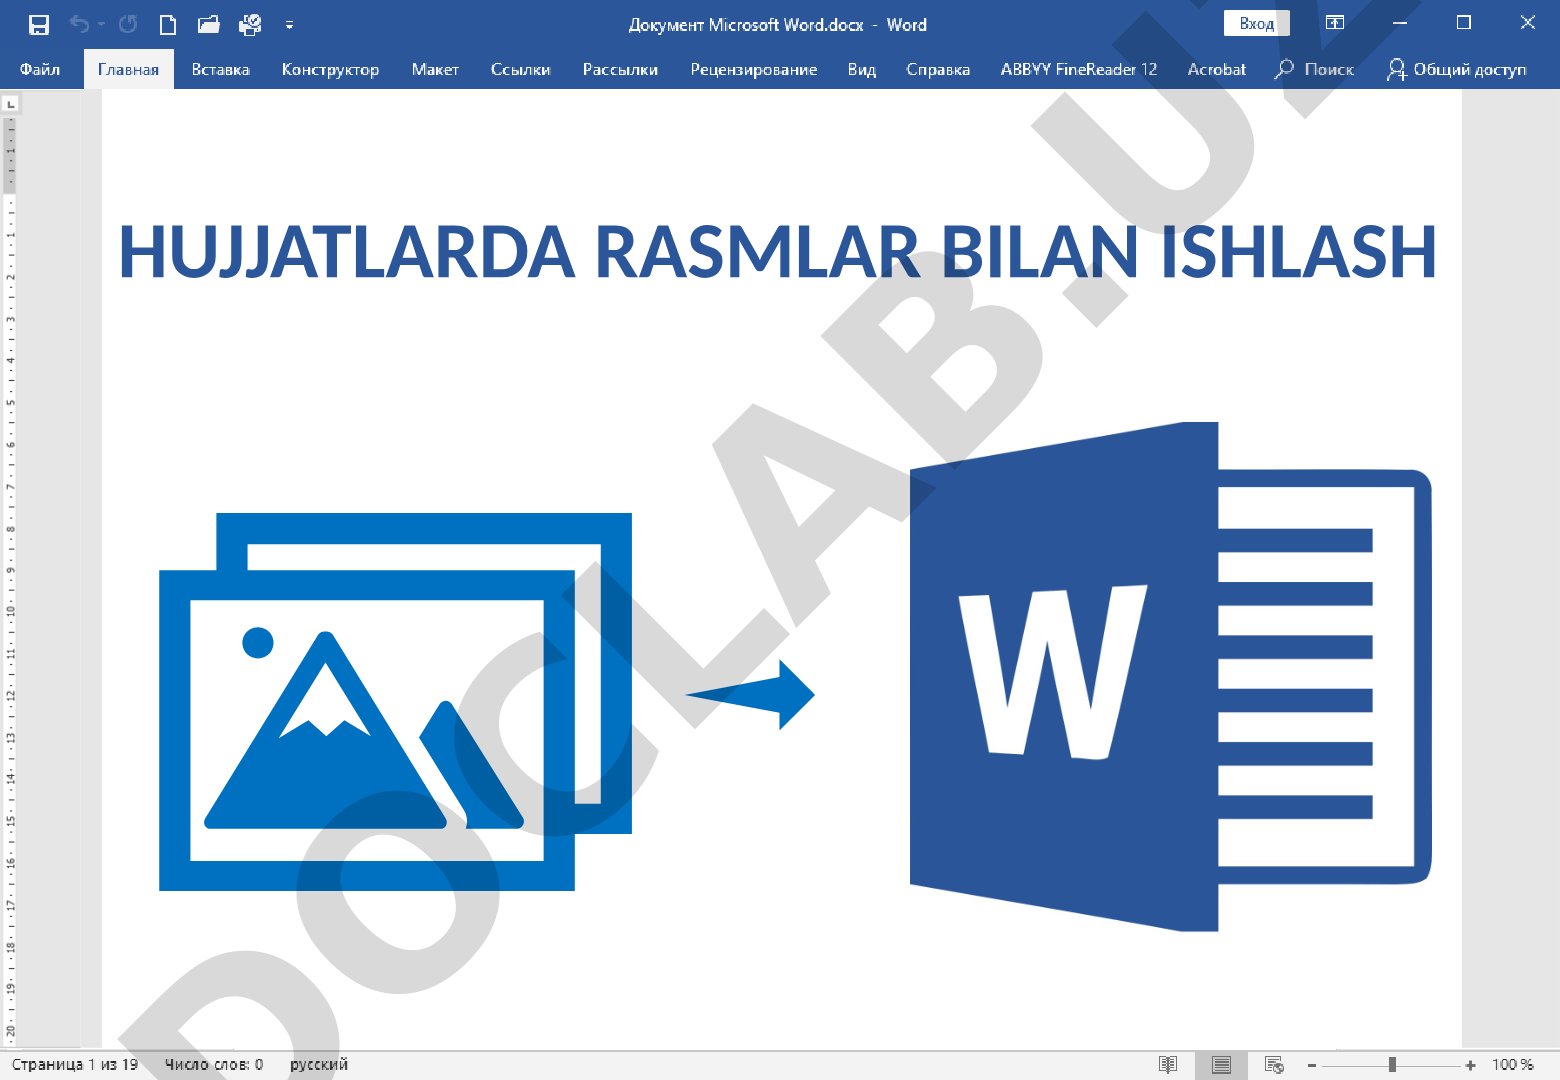Click the Undo arrow icon
Image resolution: width=1560 pixels, height=1080 pixels.
80,24
